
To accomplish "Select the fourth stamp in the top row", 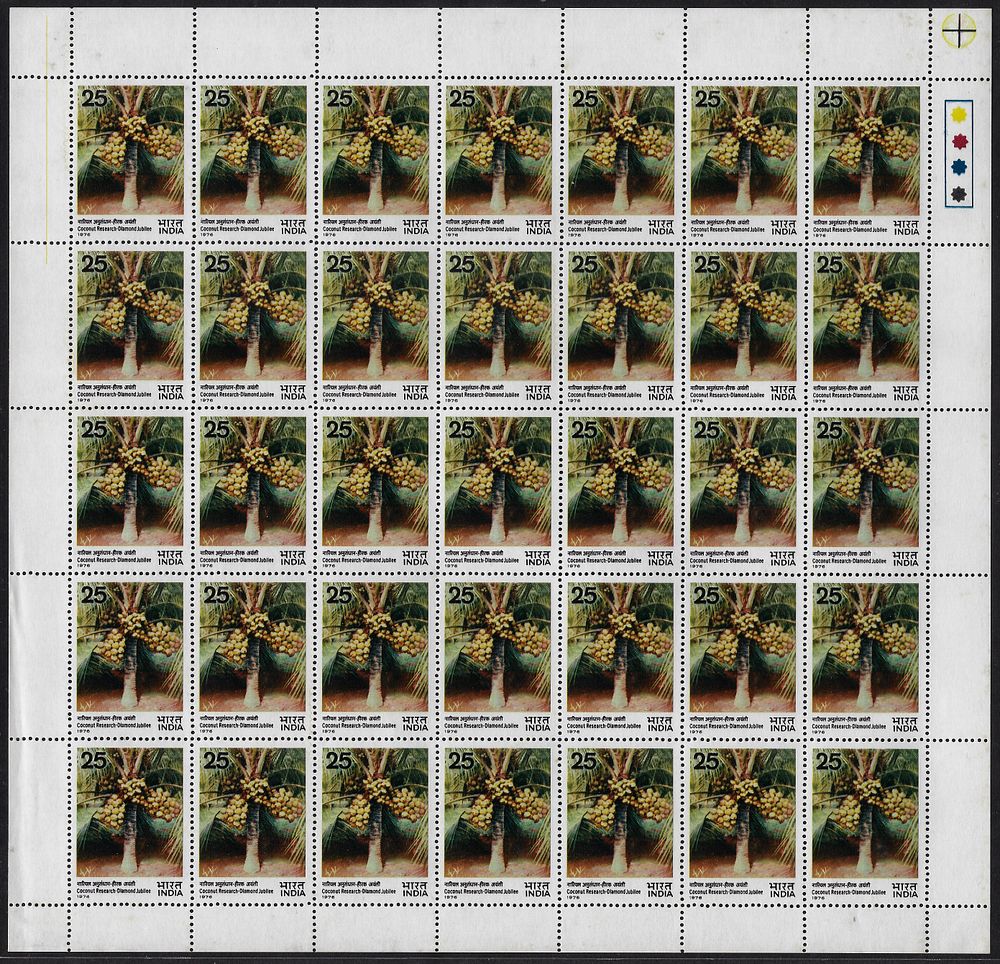I will click(498, 161).
